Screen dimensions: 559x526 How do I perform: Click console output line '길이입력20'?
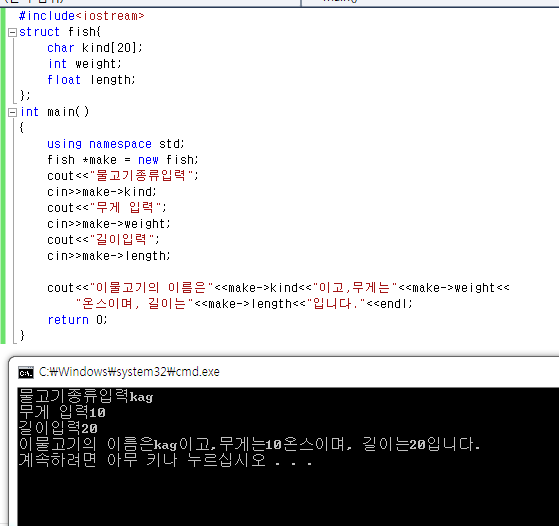[58, 428]
